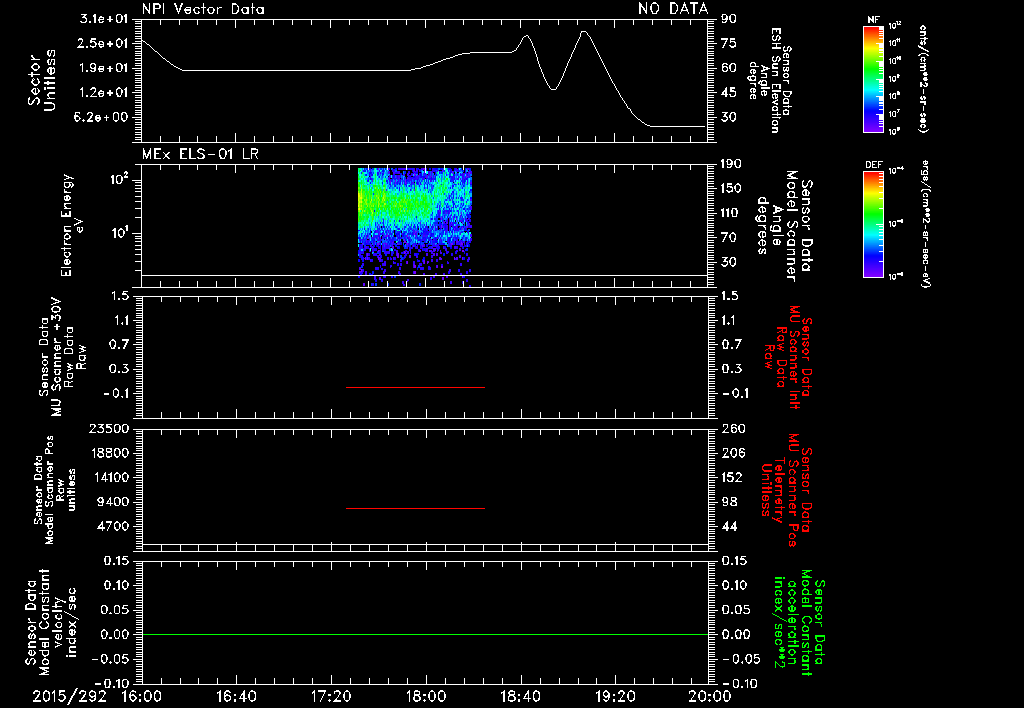1024x708 pixels.
Task: Click the 'ergs/(cm**2-sr-sec-eV)' units label
Action: tap(925, 223)
